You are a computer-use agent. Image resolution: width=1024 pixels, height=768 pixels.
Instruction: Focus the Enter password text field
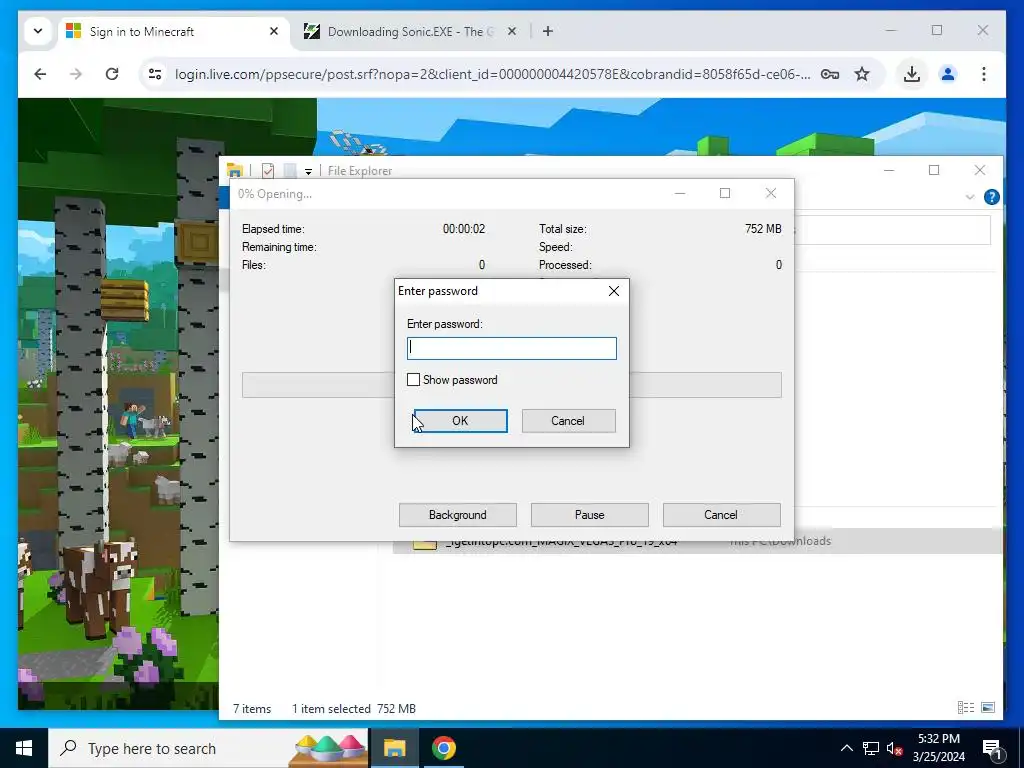[511, 348]
